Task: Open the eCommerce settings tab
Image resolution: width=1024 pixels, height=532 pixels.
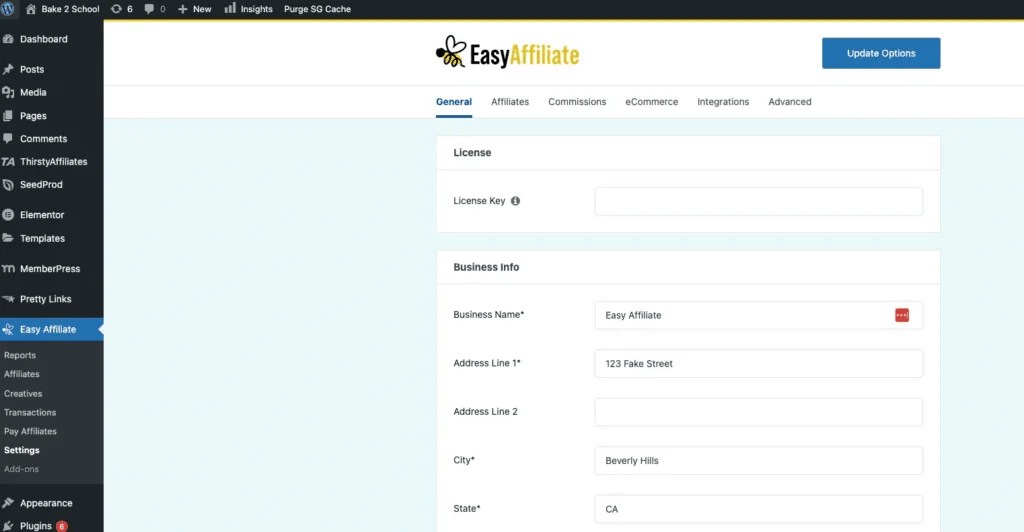Action: [652, 102]
